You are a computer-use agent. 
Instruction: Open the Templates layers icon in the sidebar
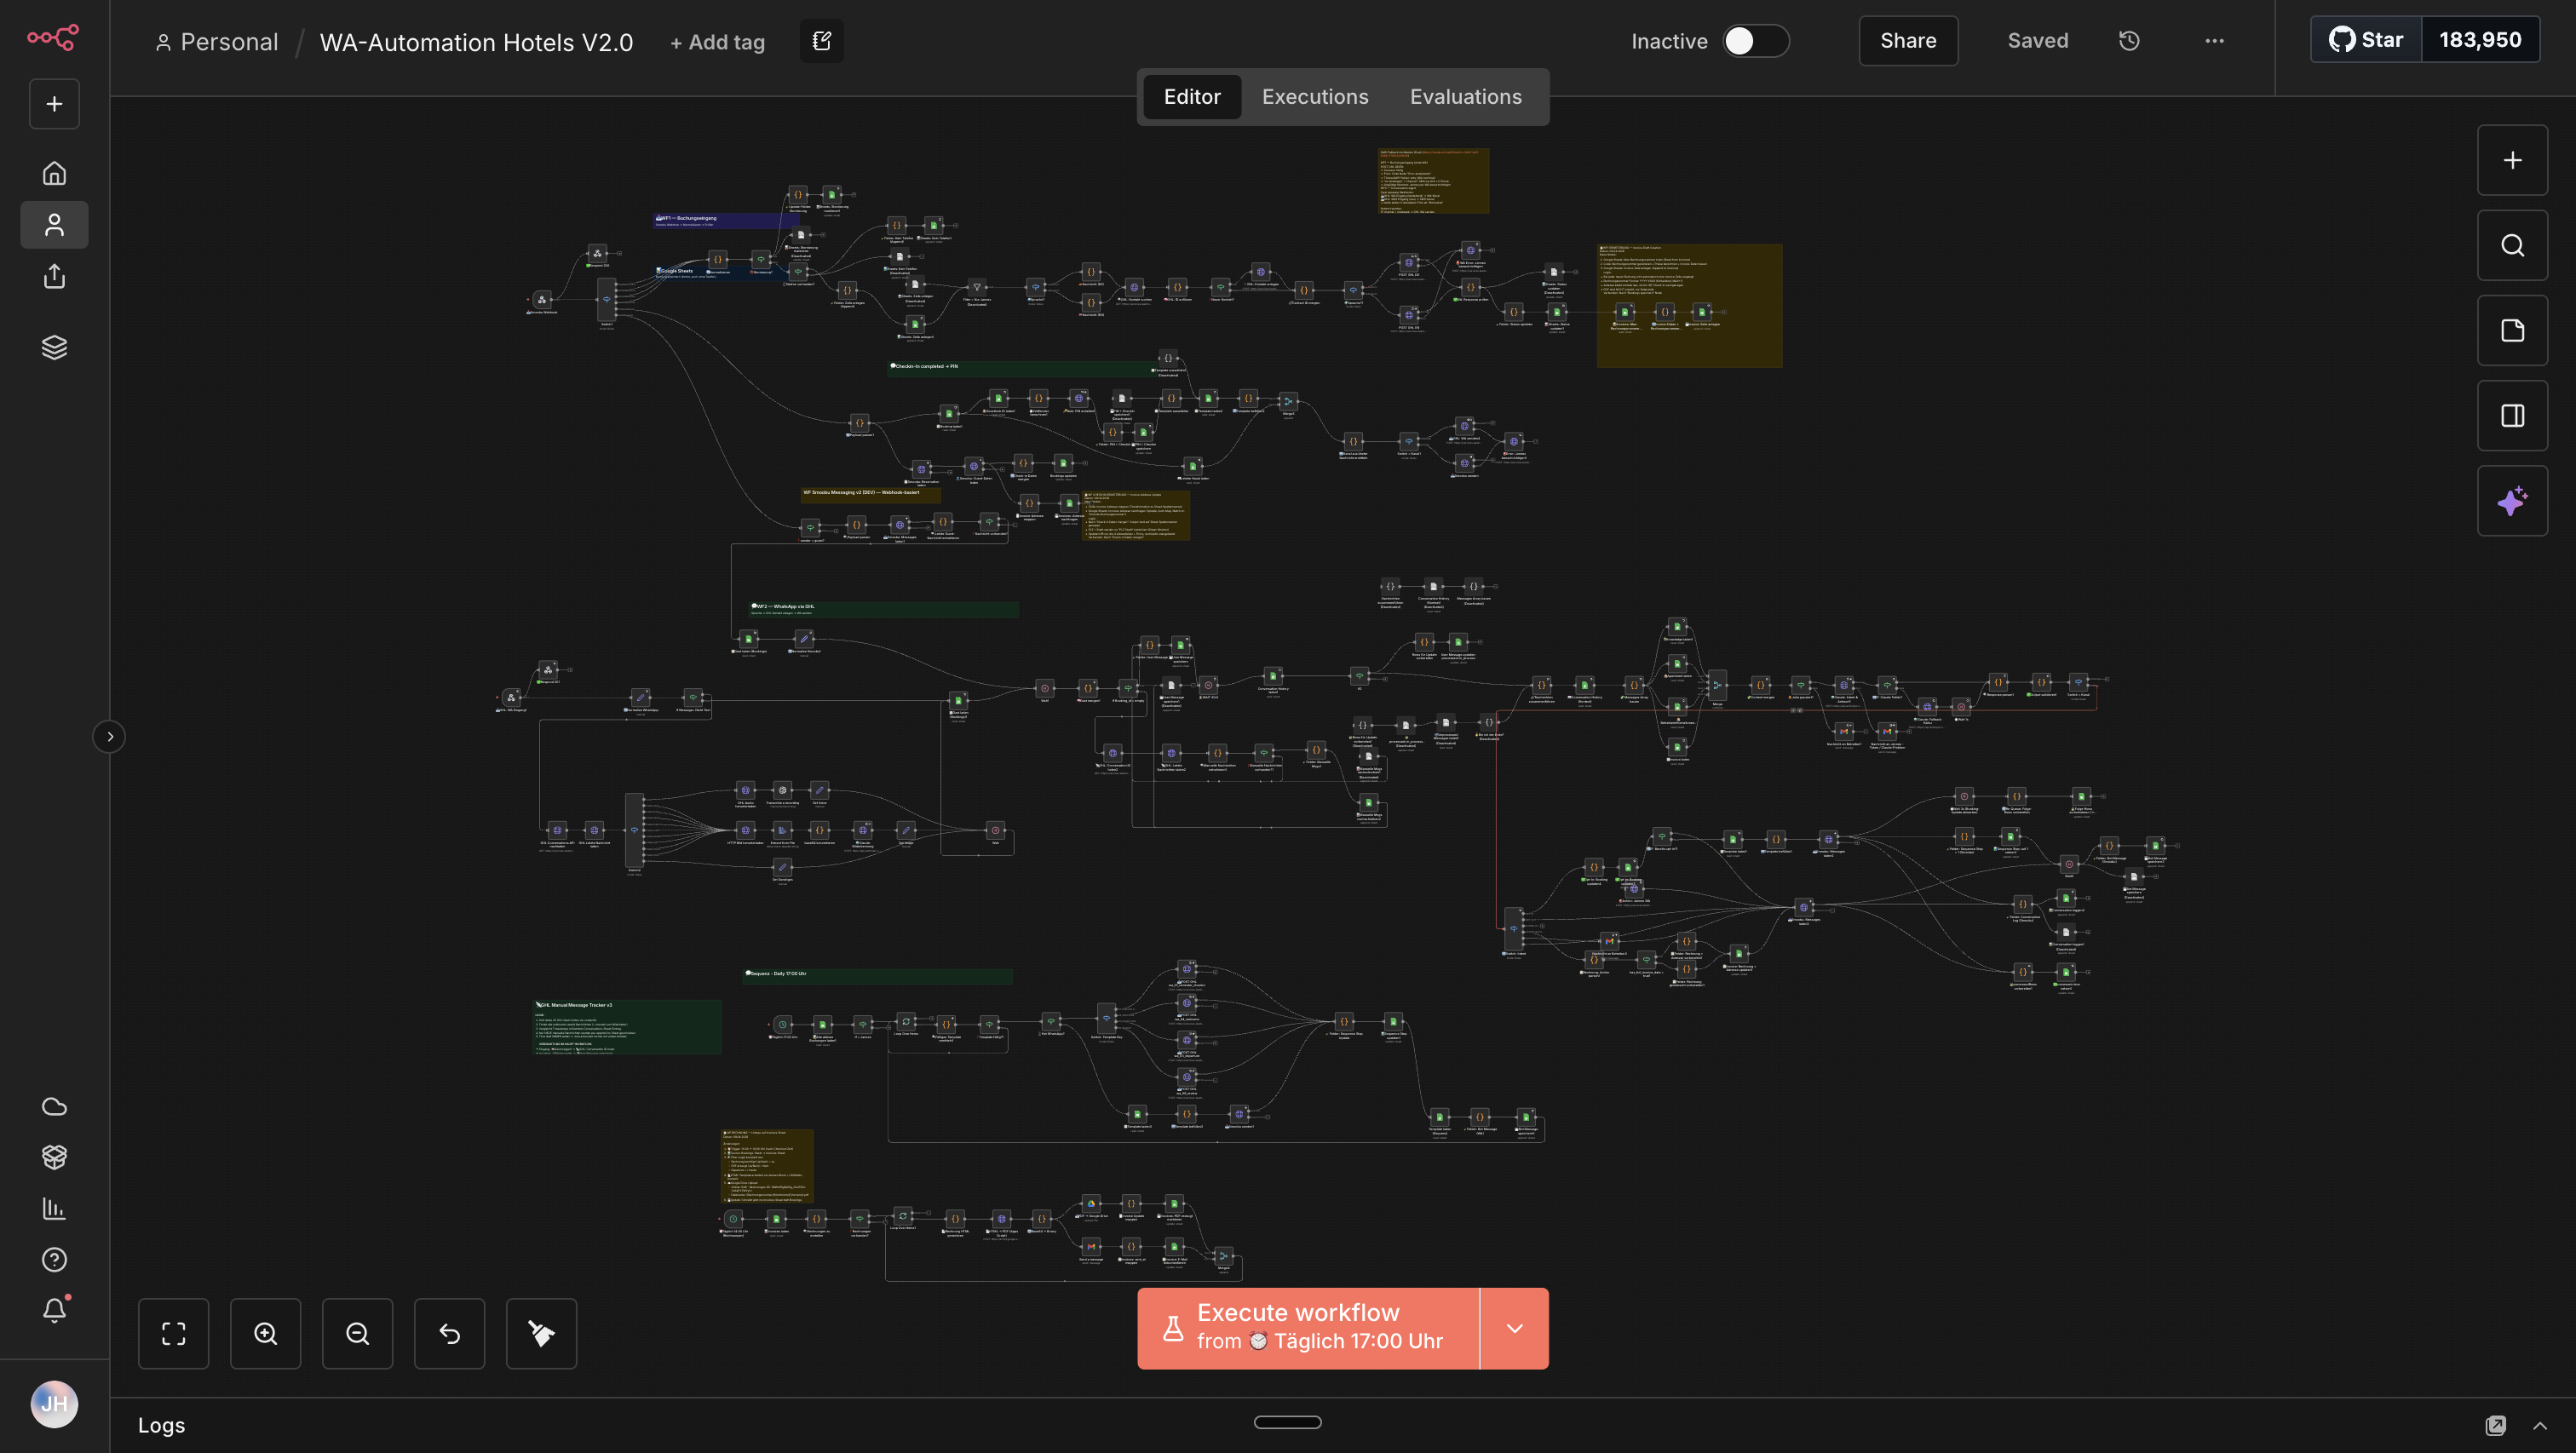(x=54, y=347)
